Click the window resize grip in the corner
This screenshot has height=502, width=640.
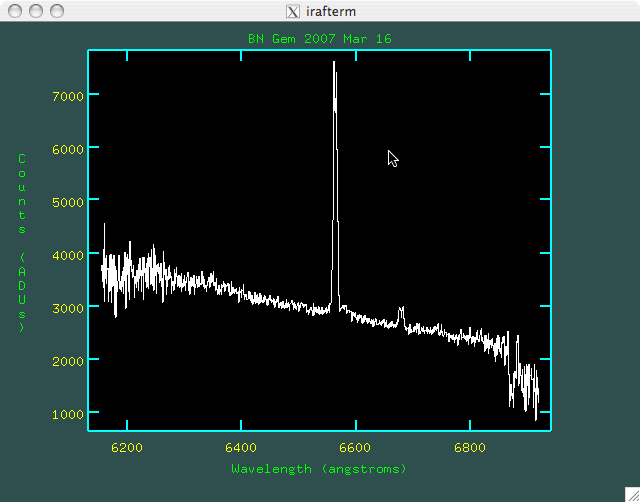coord(632,494)
